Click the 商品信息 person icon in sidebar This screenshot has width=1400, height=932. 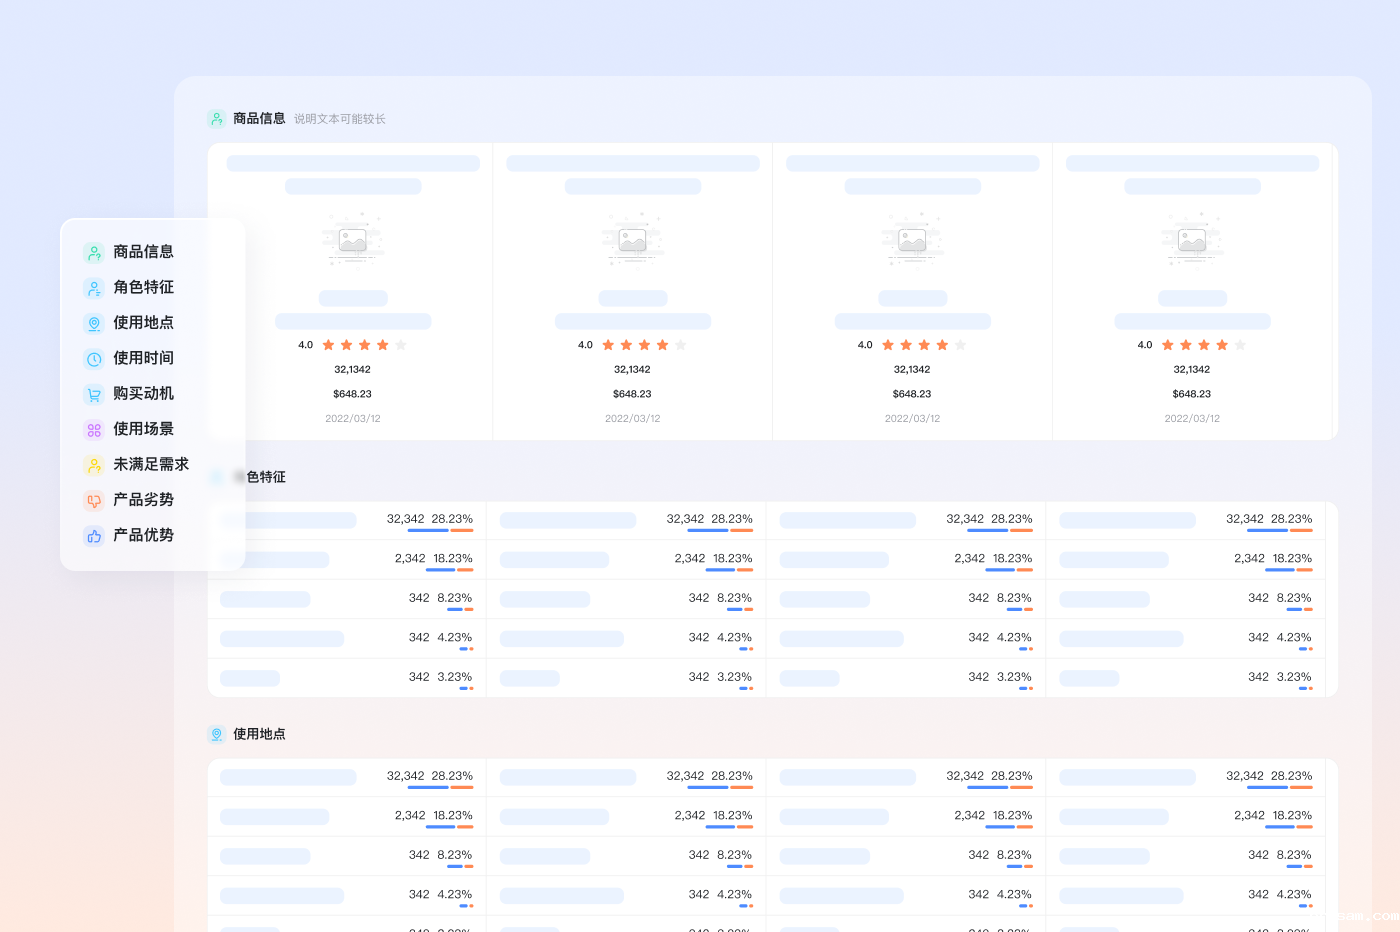[94, 253]
